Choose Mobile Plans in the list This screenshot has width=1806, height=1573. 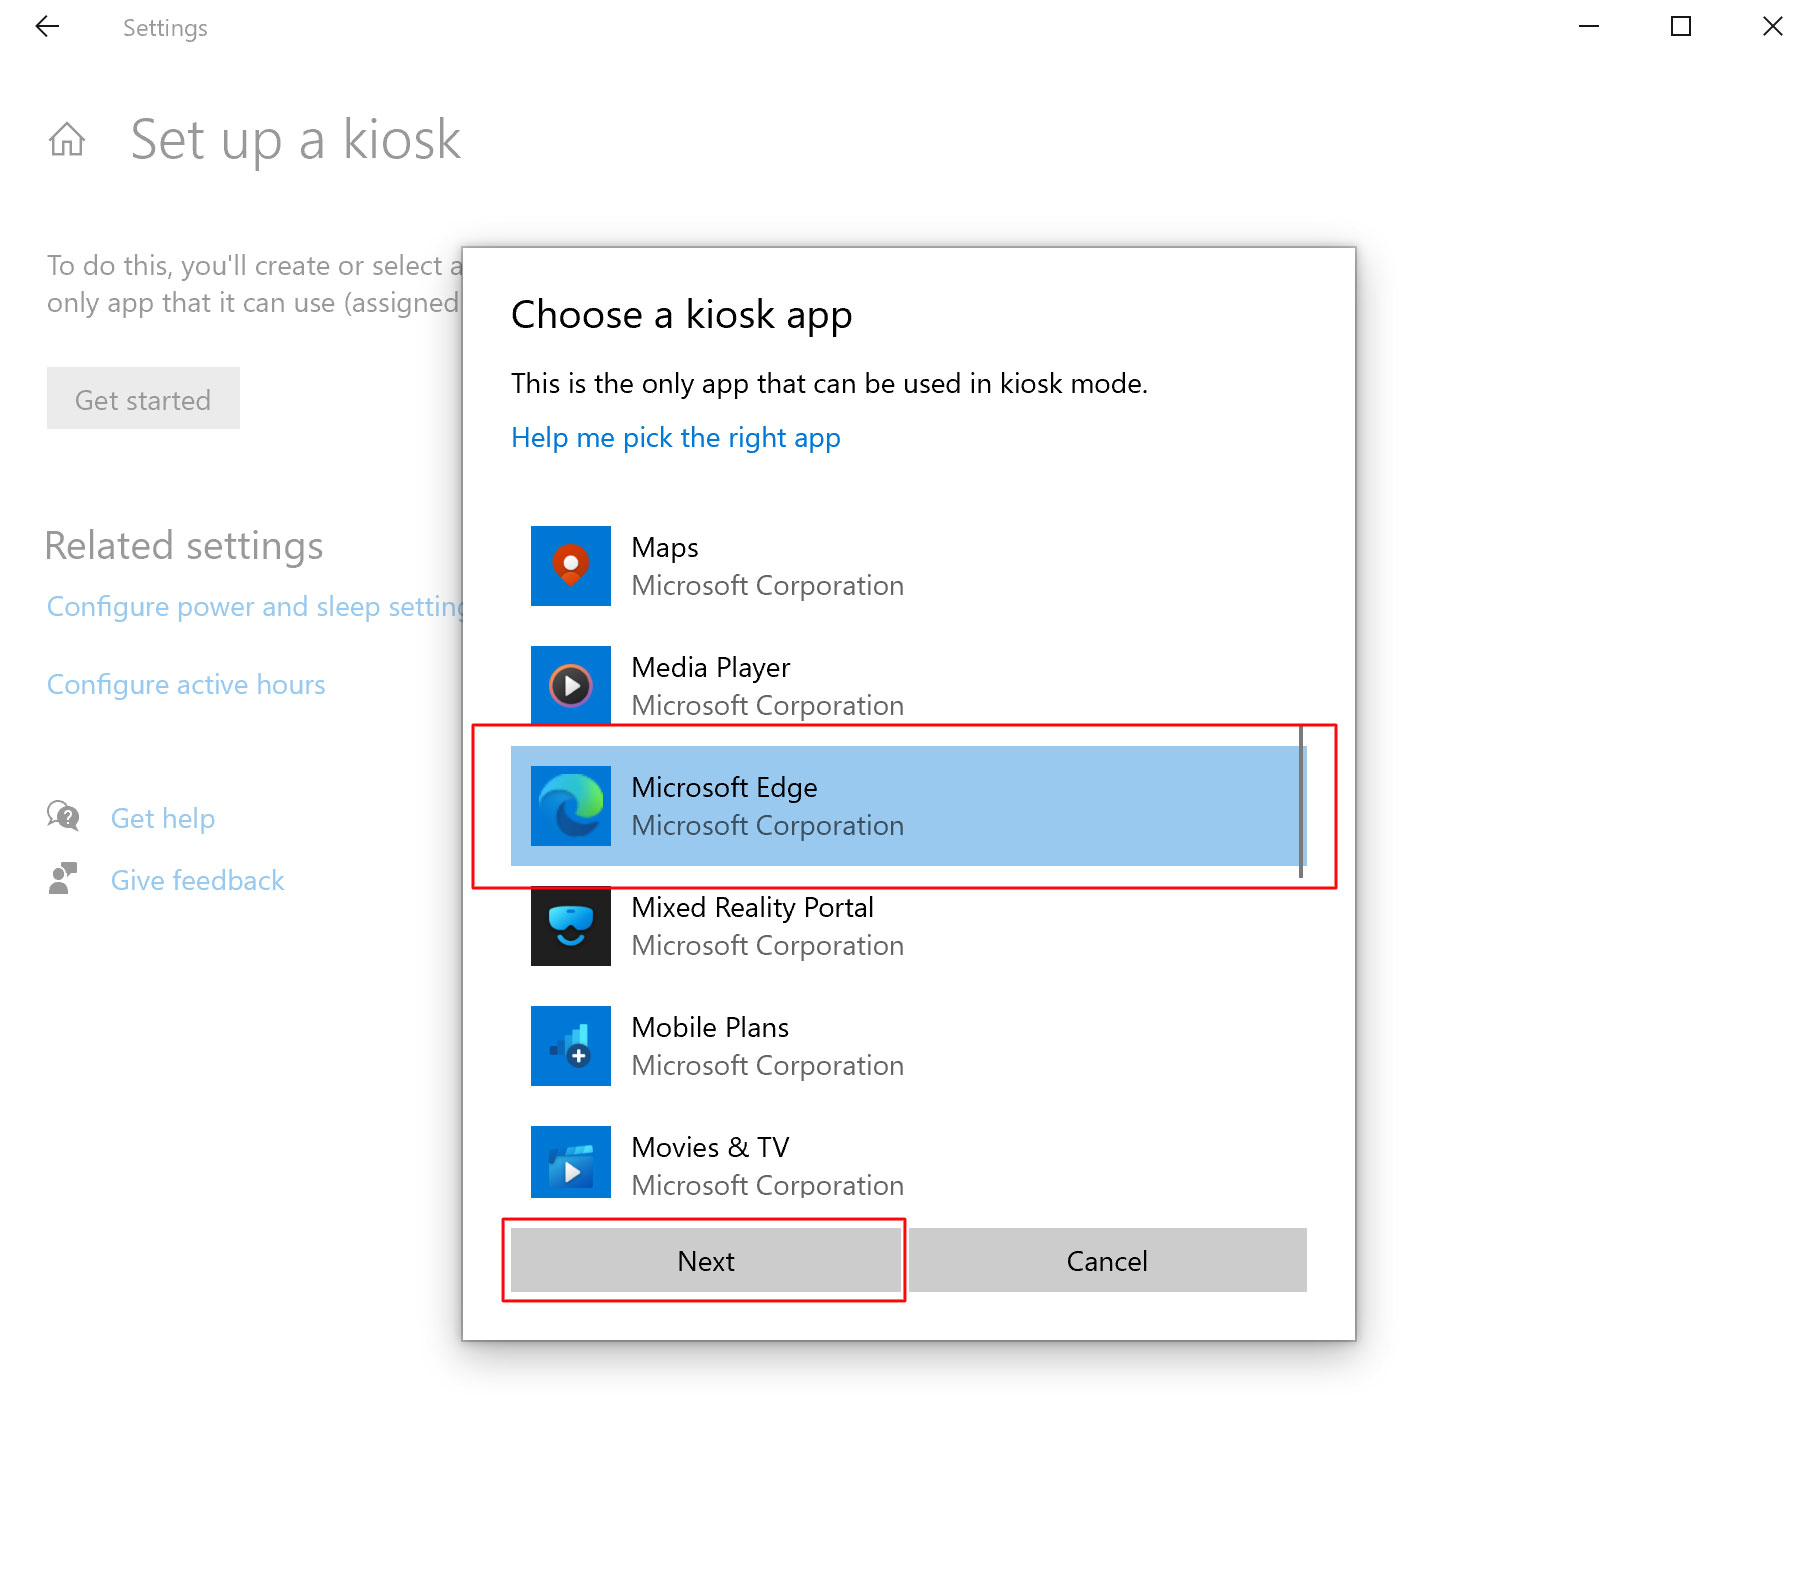pos(908,1046)
